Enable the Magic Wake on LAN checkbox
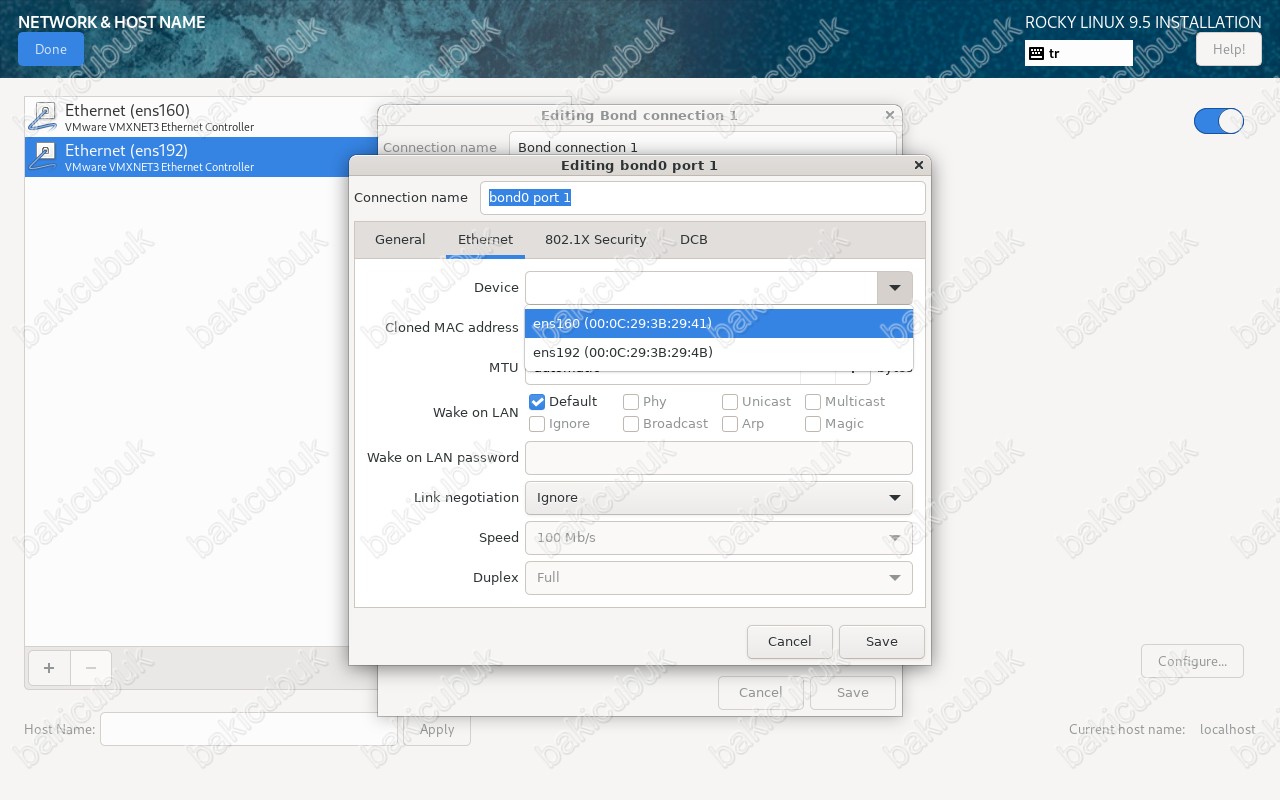The height and width of the screenshot is (800, 1280). click(x=814, y=424)
